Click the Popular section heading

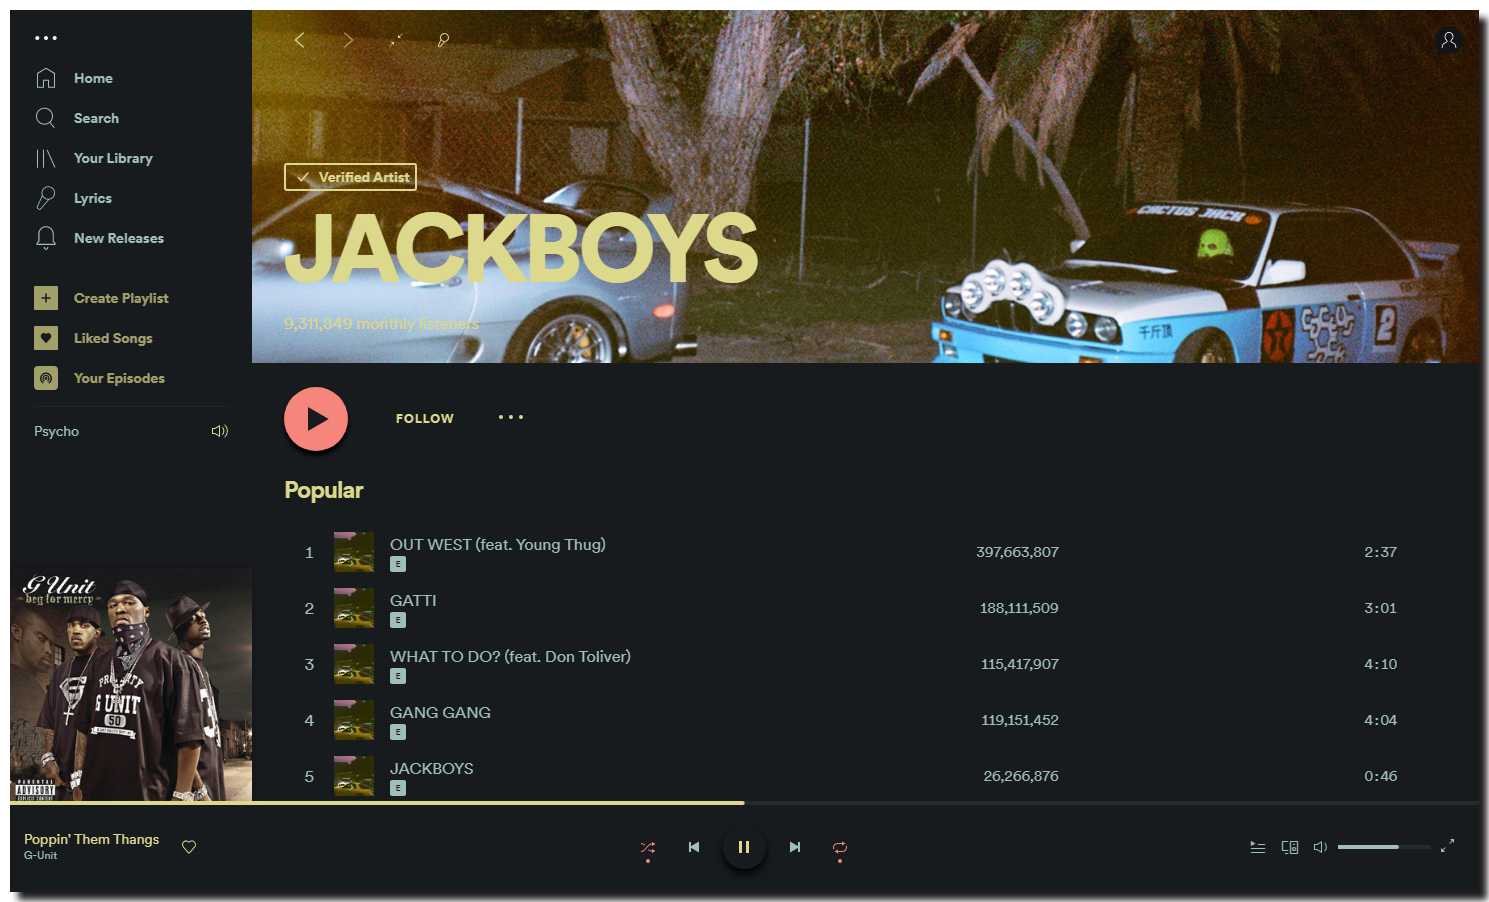(x=324, y=490)
